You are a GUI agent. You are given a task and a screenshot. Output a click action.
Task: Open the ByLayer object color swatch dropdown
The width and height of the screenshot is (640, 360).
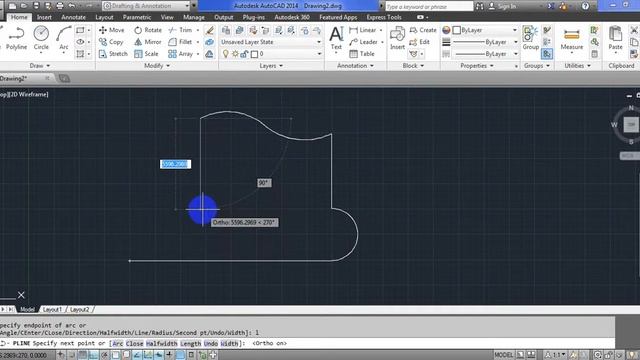point(485,30)
